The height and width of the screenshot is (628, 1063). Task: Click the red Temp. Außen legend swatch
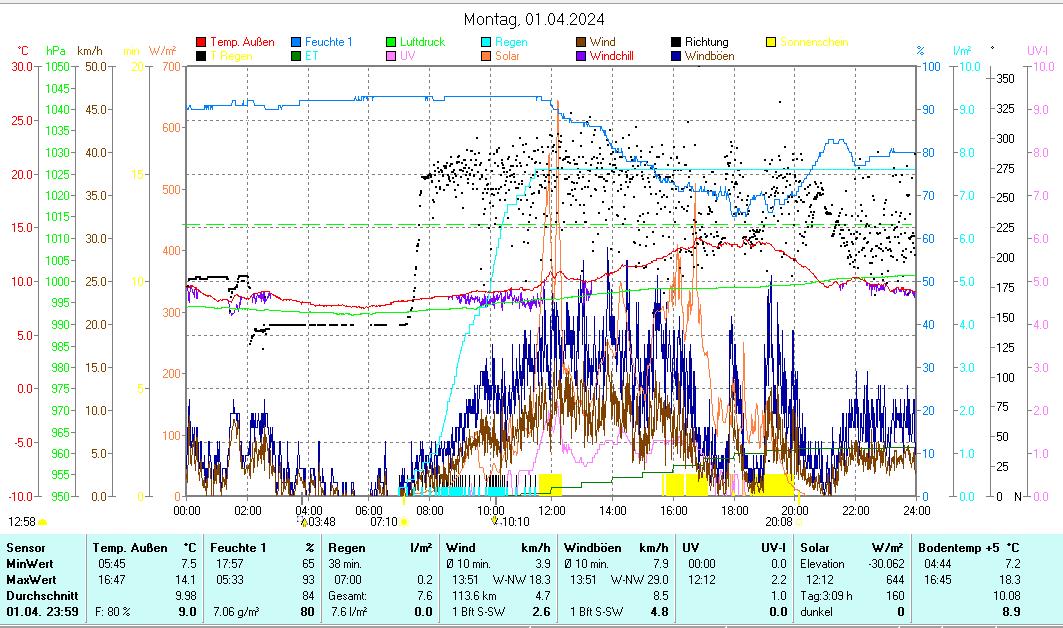(x=201, y=42)
